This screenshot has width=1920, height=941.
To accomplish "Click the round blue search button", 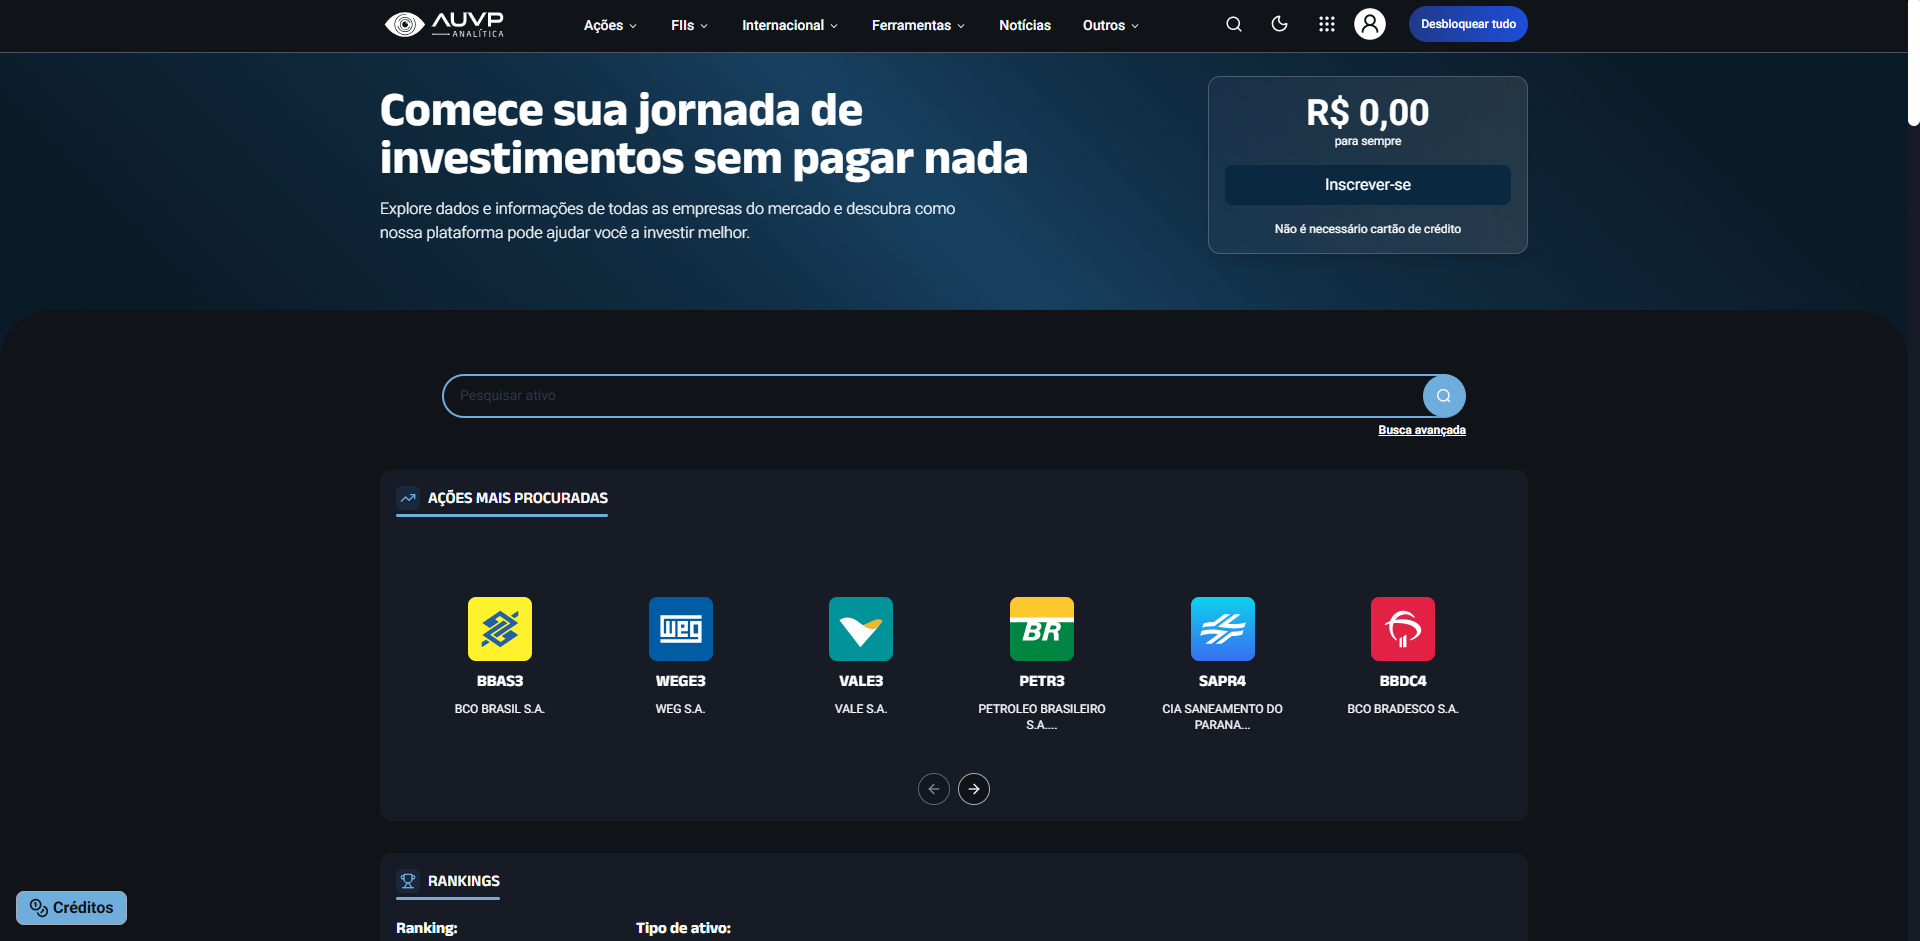I will [1444, 396].
